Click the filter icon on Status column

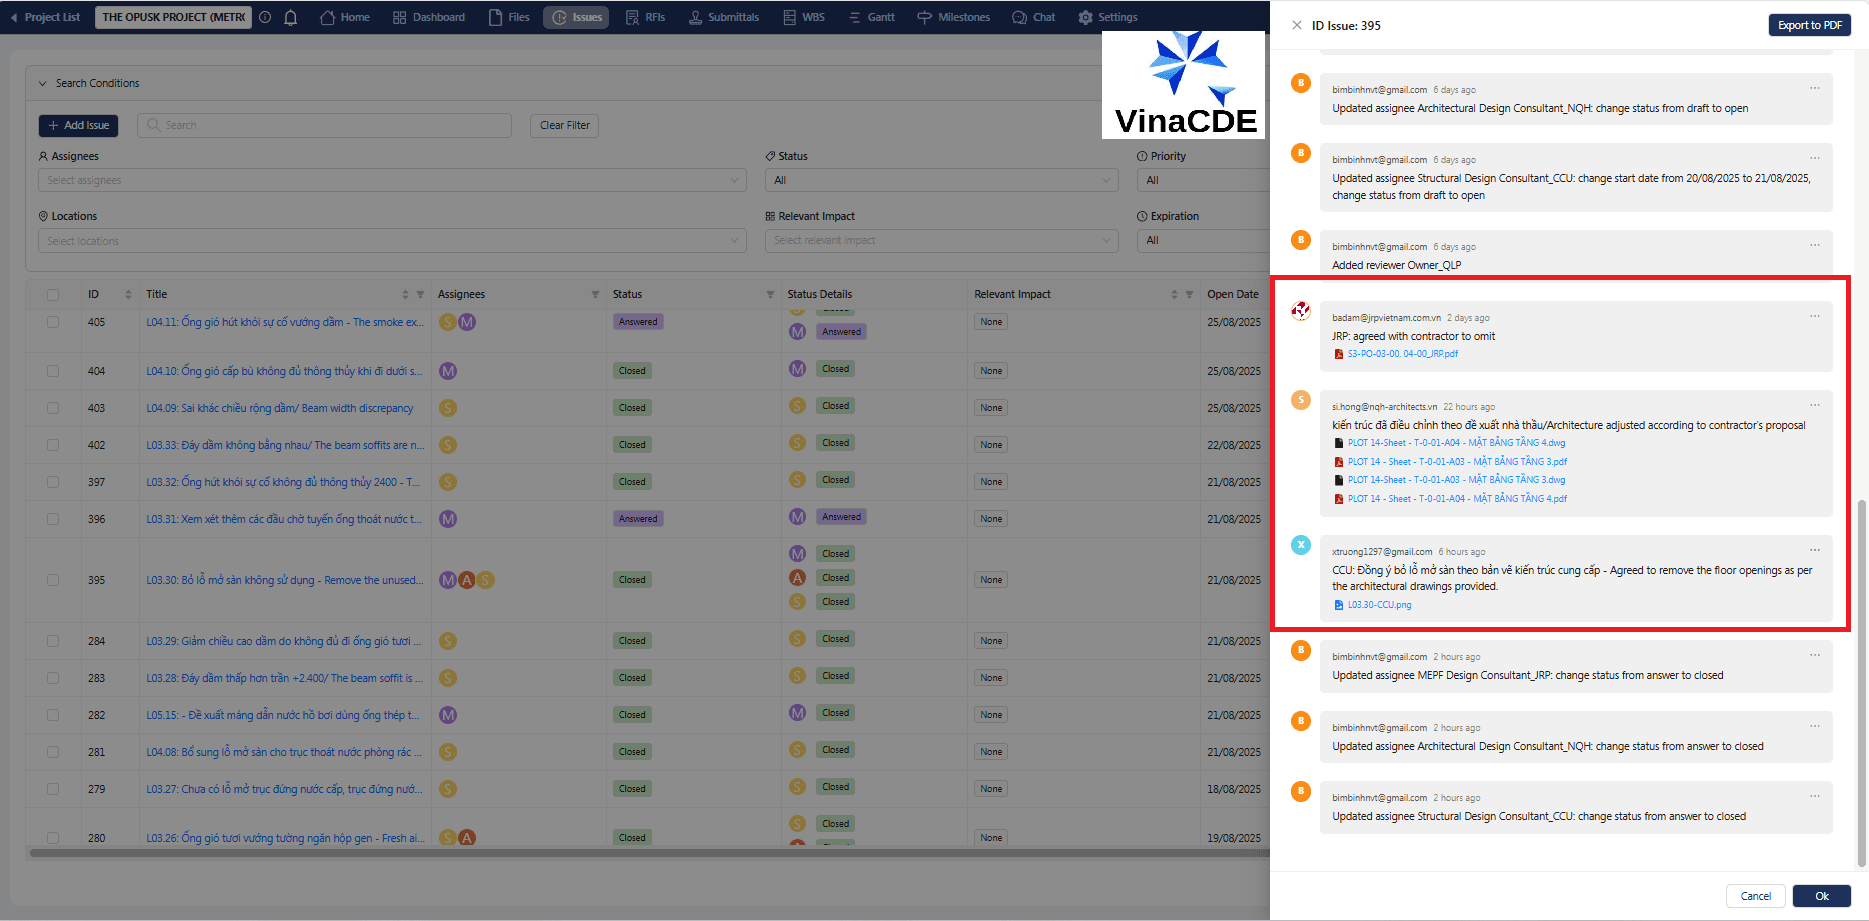[770, 295]
